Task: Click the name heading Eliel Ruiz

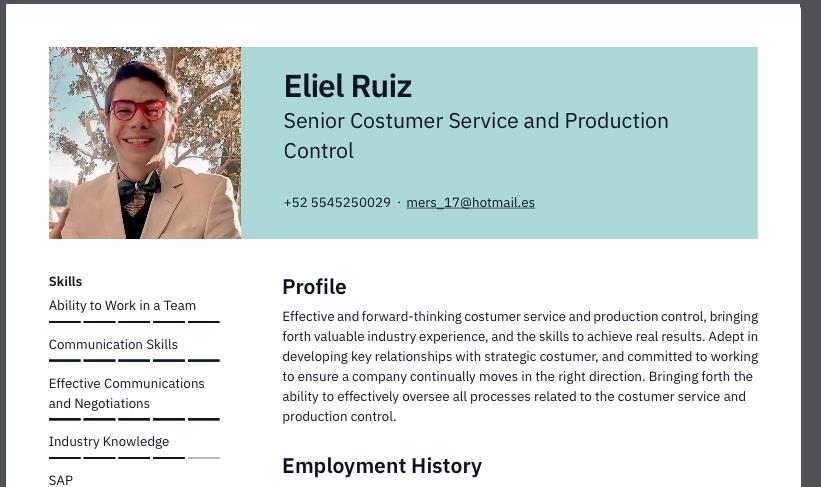Action: click(x=347, y=87)
